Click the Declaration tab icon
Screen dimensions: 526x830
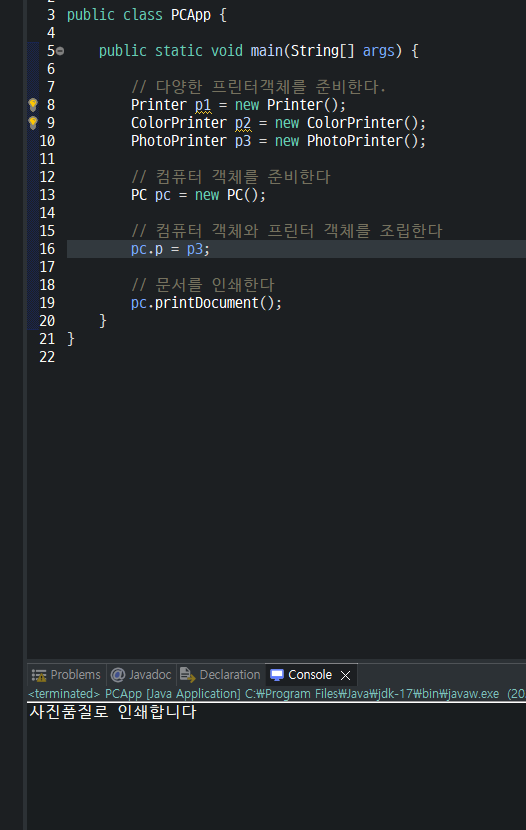point(187,675)
